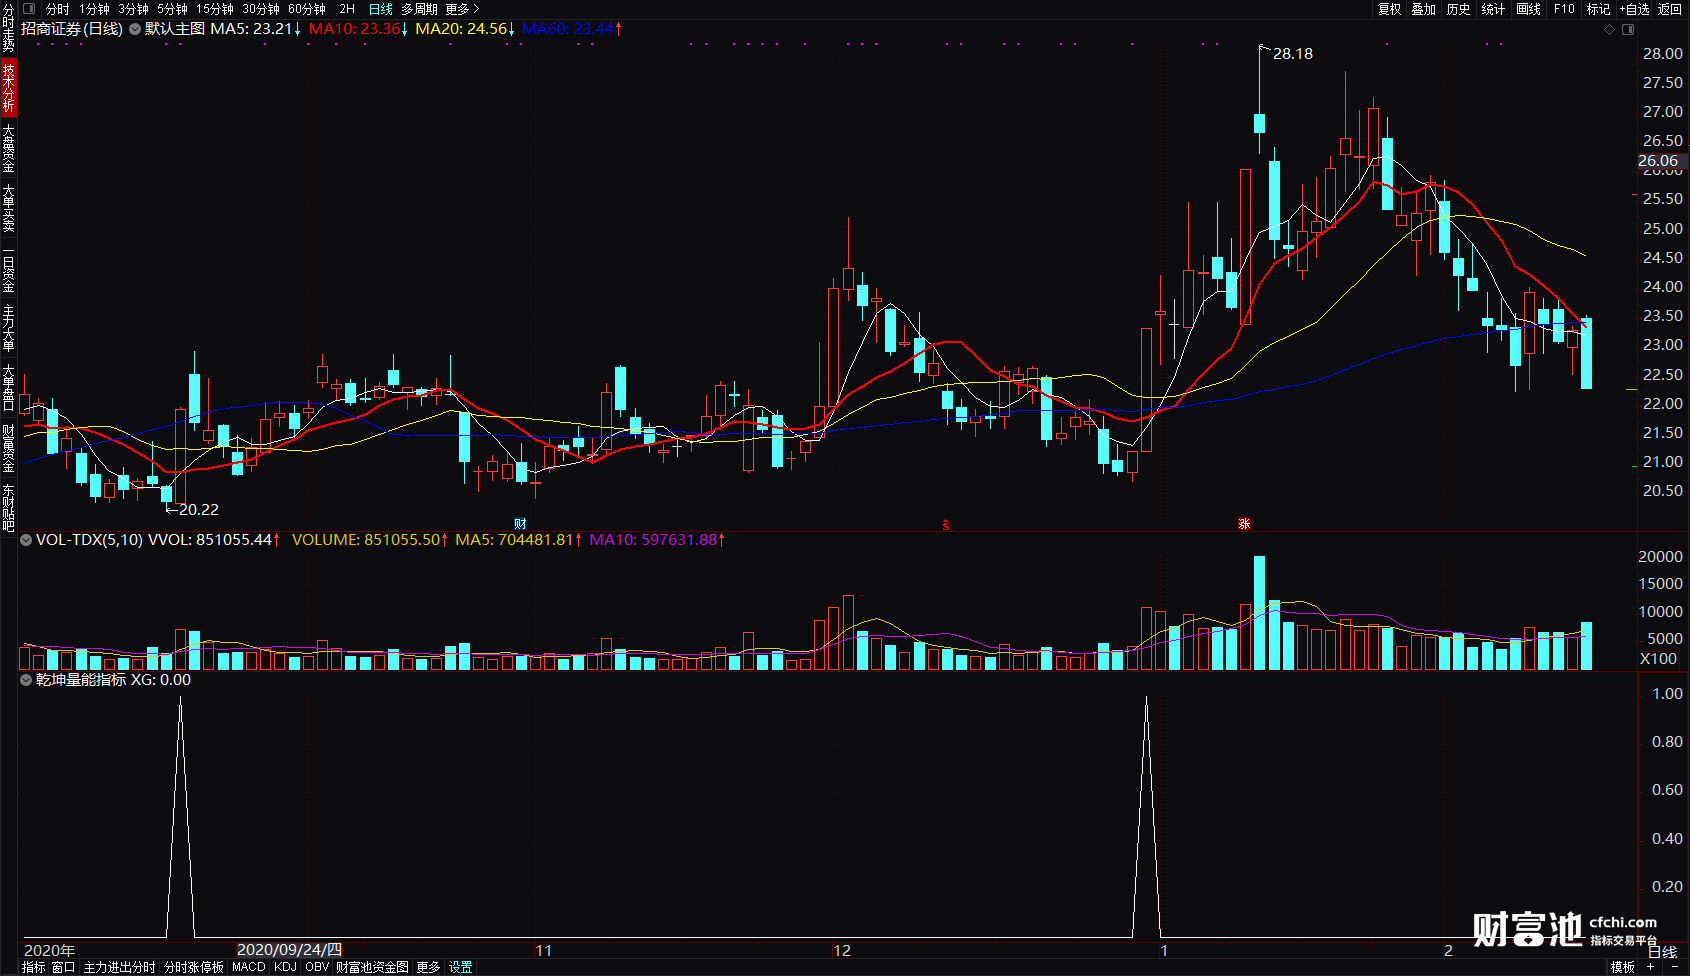Click the 2020/09/24/四 date label
The width and height of the screenshot is (1690, 976).
[289, 950]
